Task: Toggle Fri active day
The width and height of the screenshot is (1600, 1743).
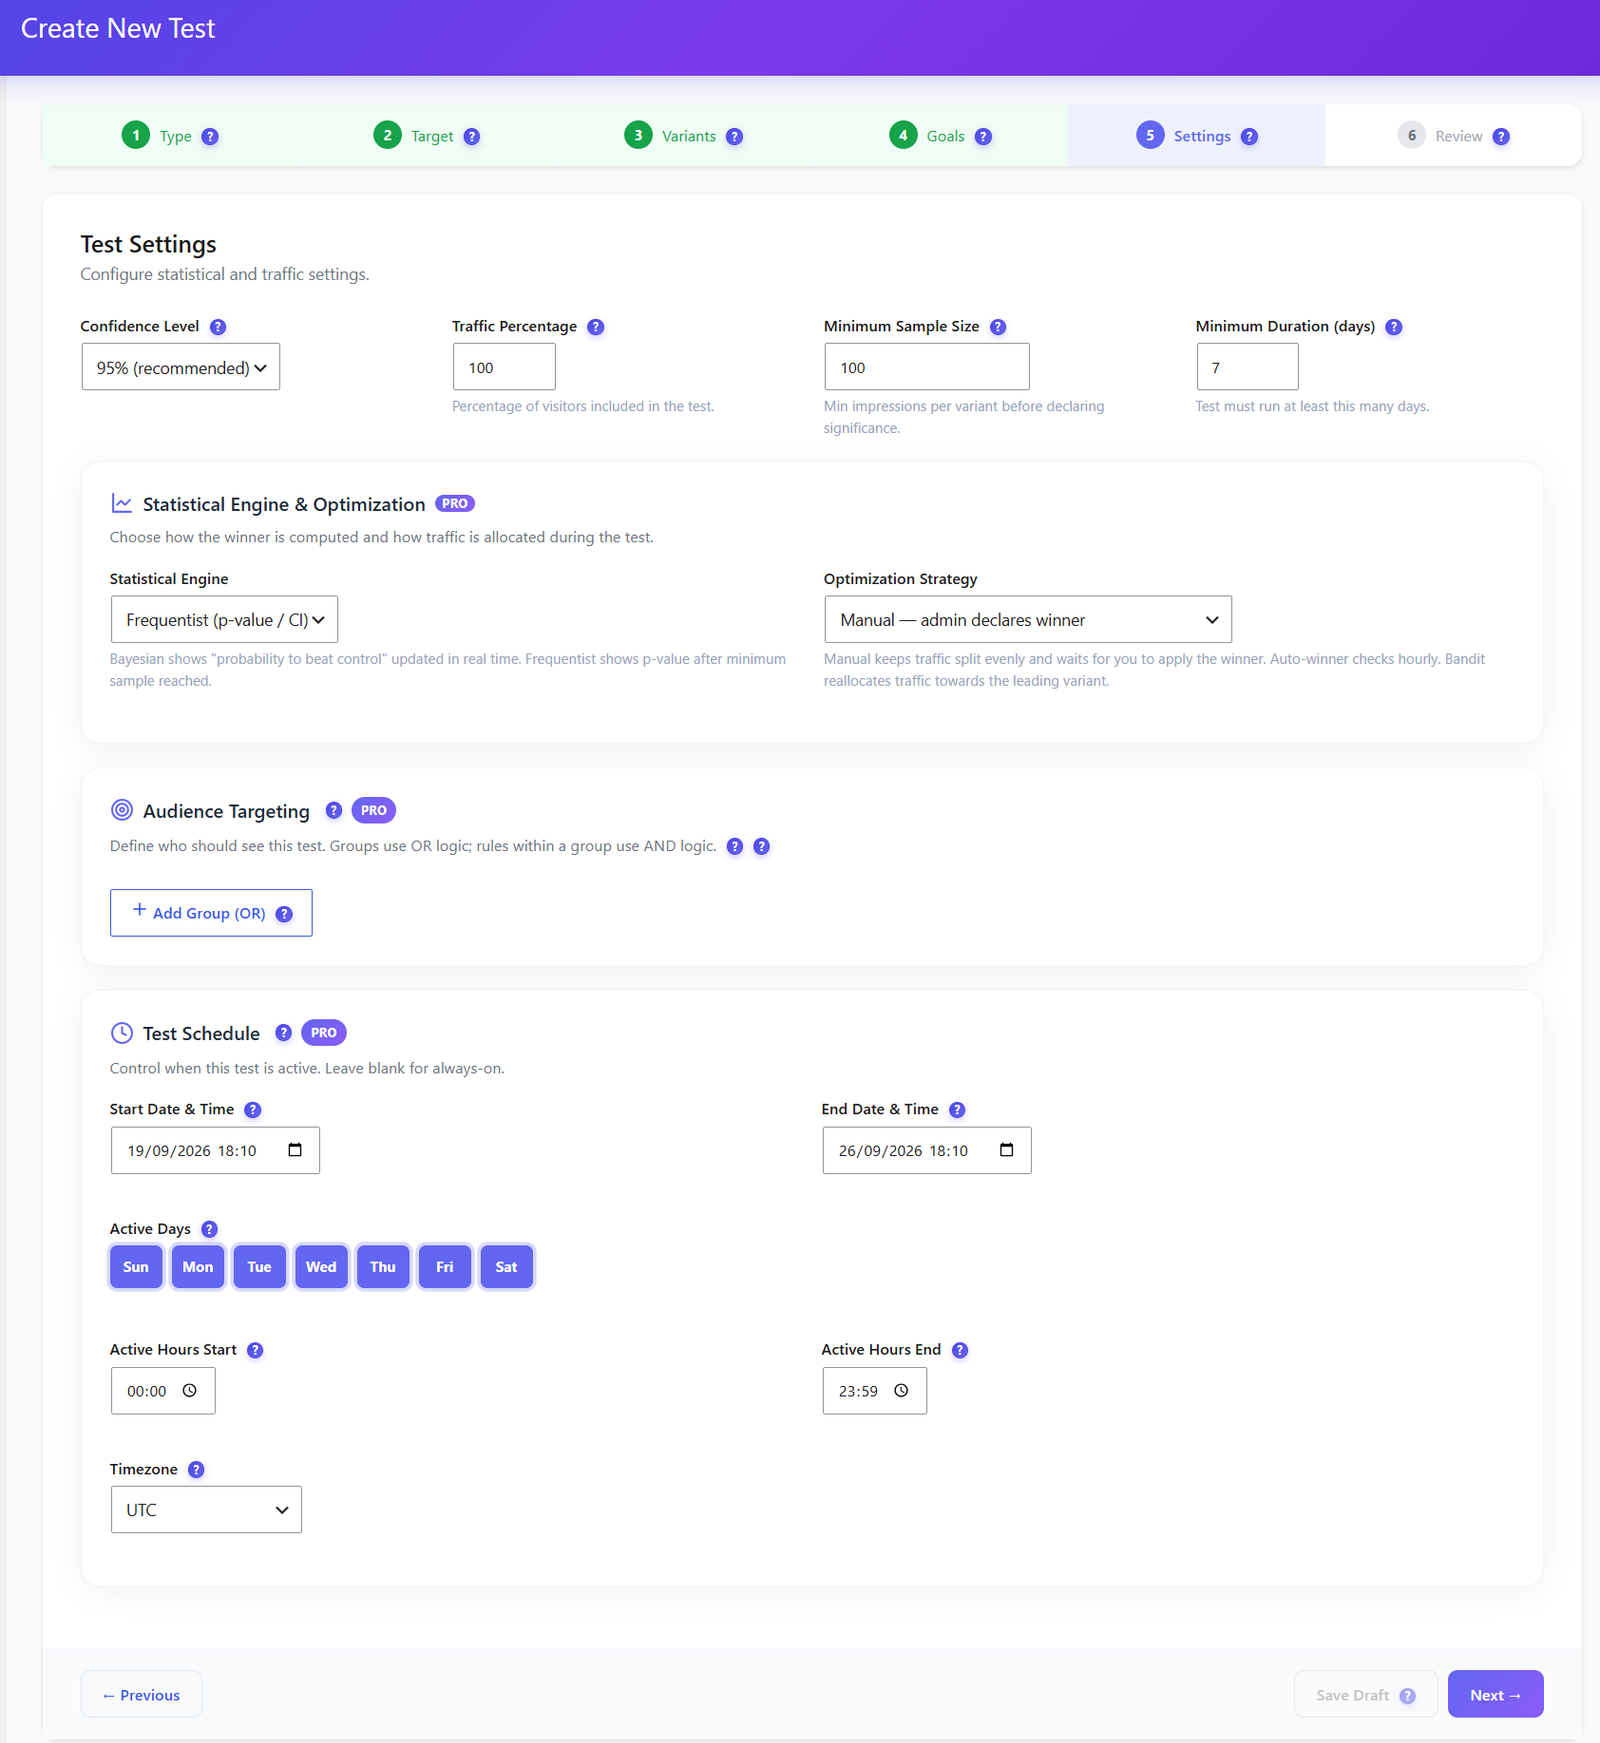Action: (x=445, y=1267)
